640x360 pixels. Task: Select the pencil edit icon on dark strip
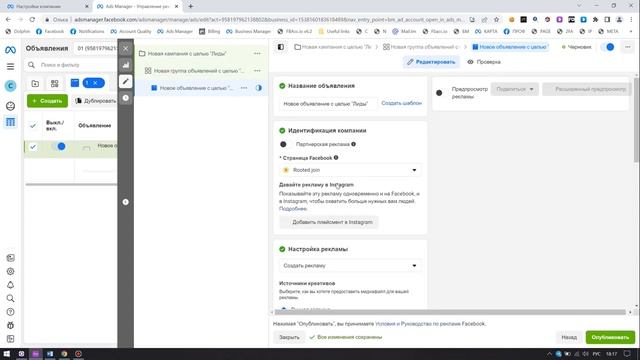(x=126, y=81)
